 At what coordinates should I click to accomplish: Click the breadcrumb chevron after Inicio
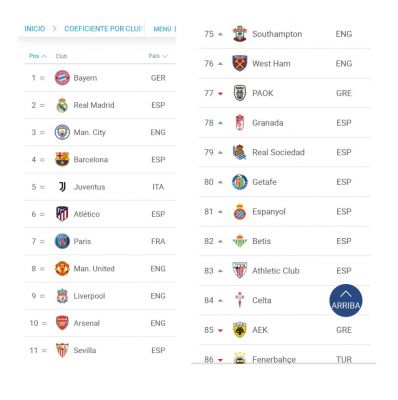55,29
